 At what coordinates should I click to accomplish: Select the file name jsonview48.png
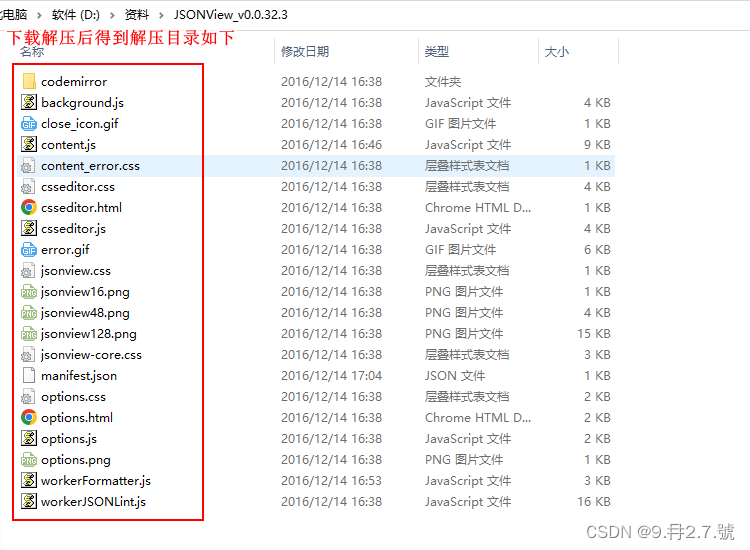85,313
